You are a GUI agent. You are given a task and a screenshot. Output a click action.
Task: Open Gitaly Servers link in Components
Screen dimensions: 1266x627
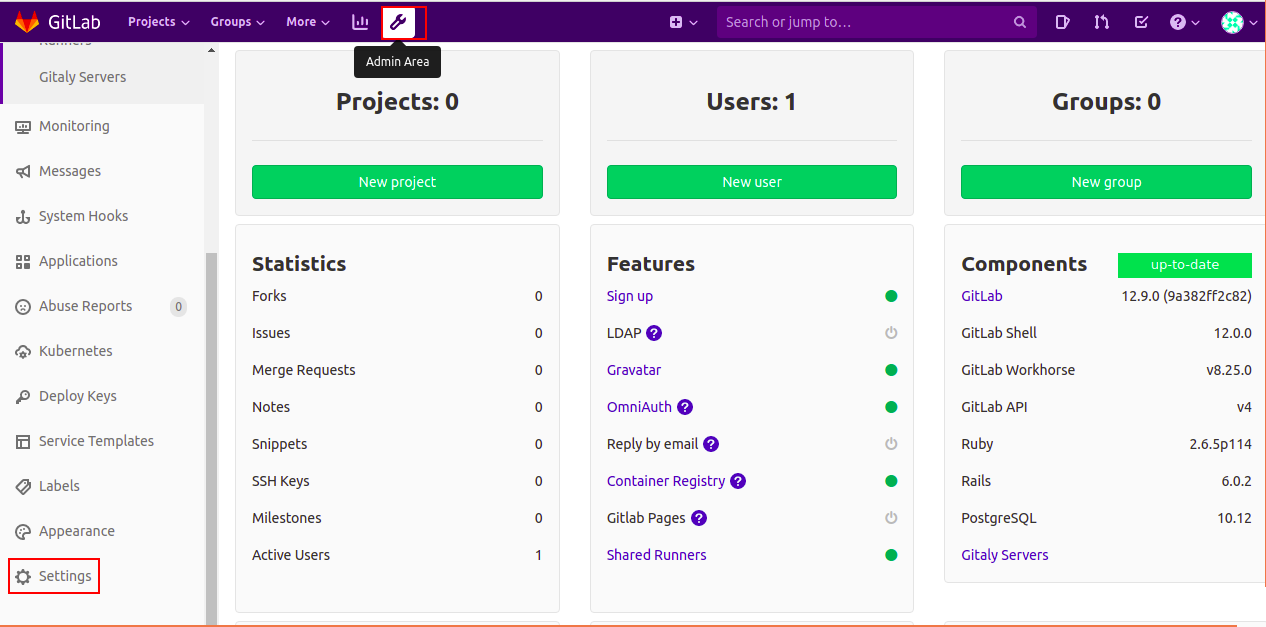[x=1005, y=555]
